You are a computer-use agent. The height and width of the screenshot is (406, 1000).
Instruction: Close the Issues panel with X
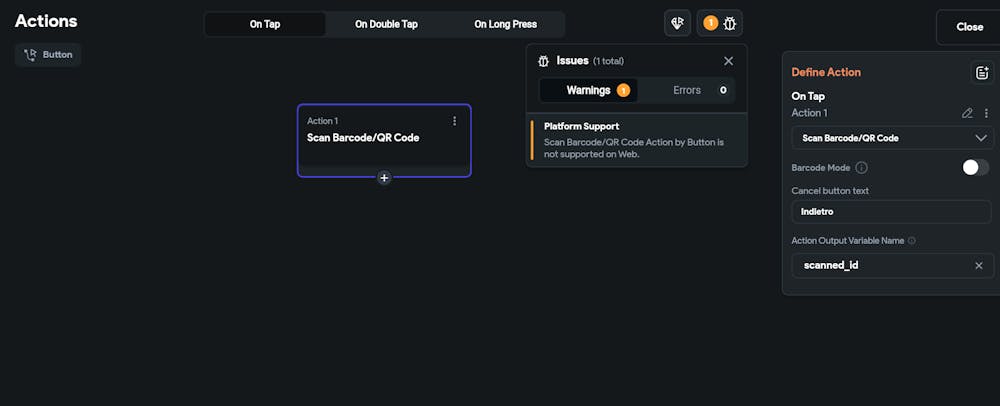point(728,61)
